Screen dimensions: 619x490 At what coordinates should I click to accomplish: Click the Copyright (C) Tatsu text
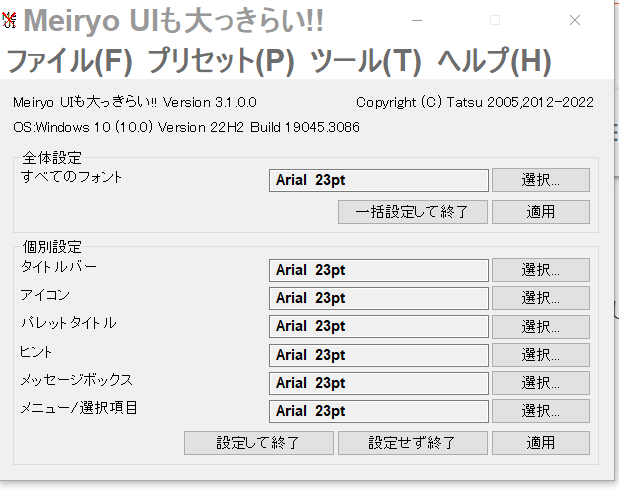pyautogui.click(x=475, y=103)
